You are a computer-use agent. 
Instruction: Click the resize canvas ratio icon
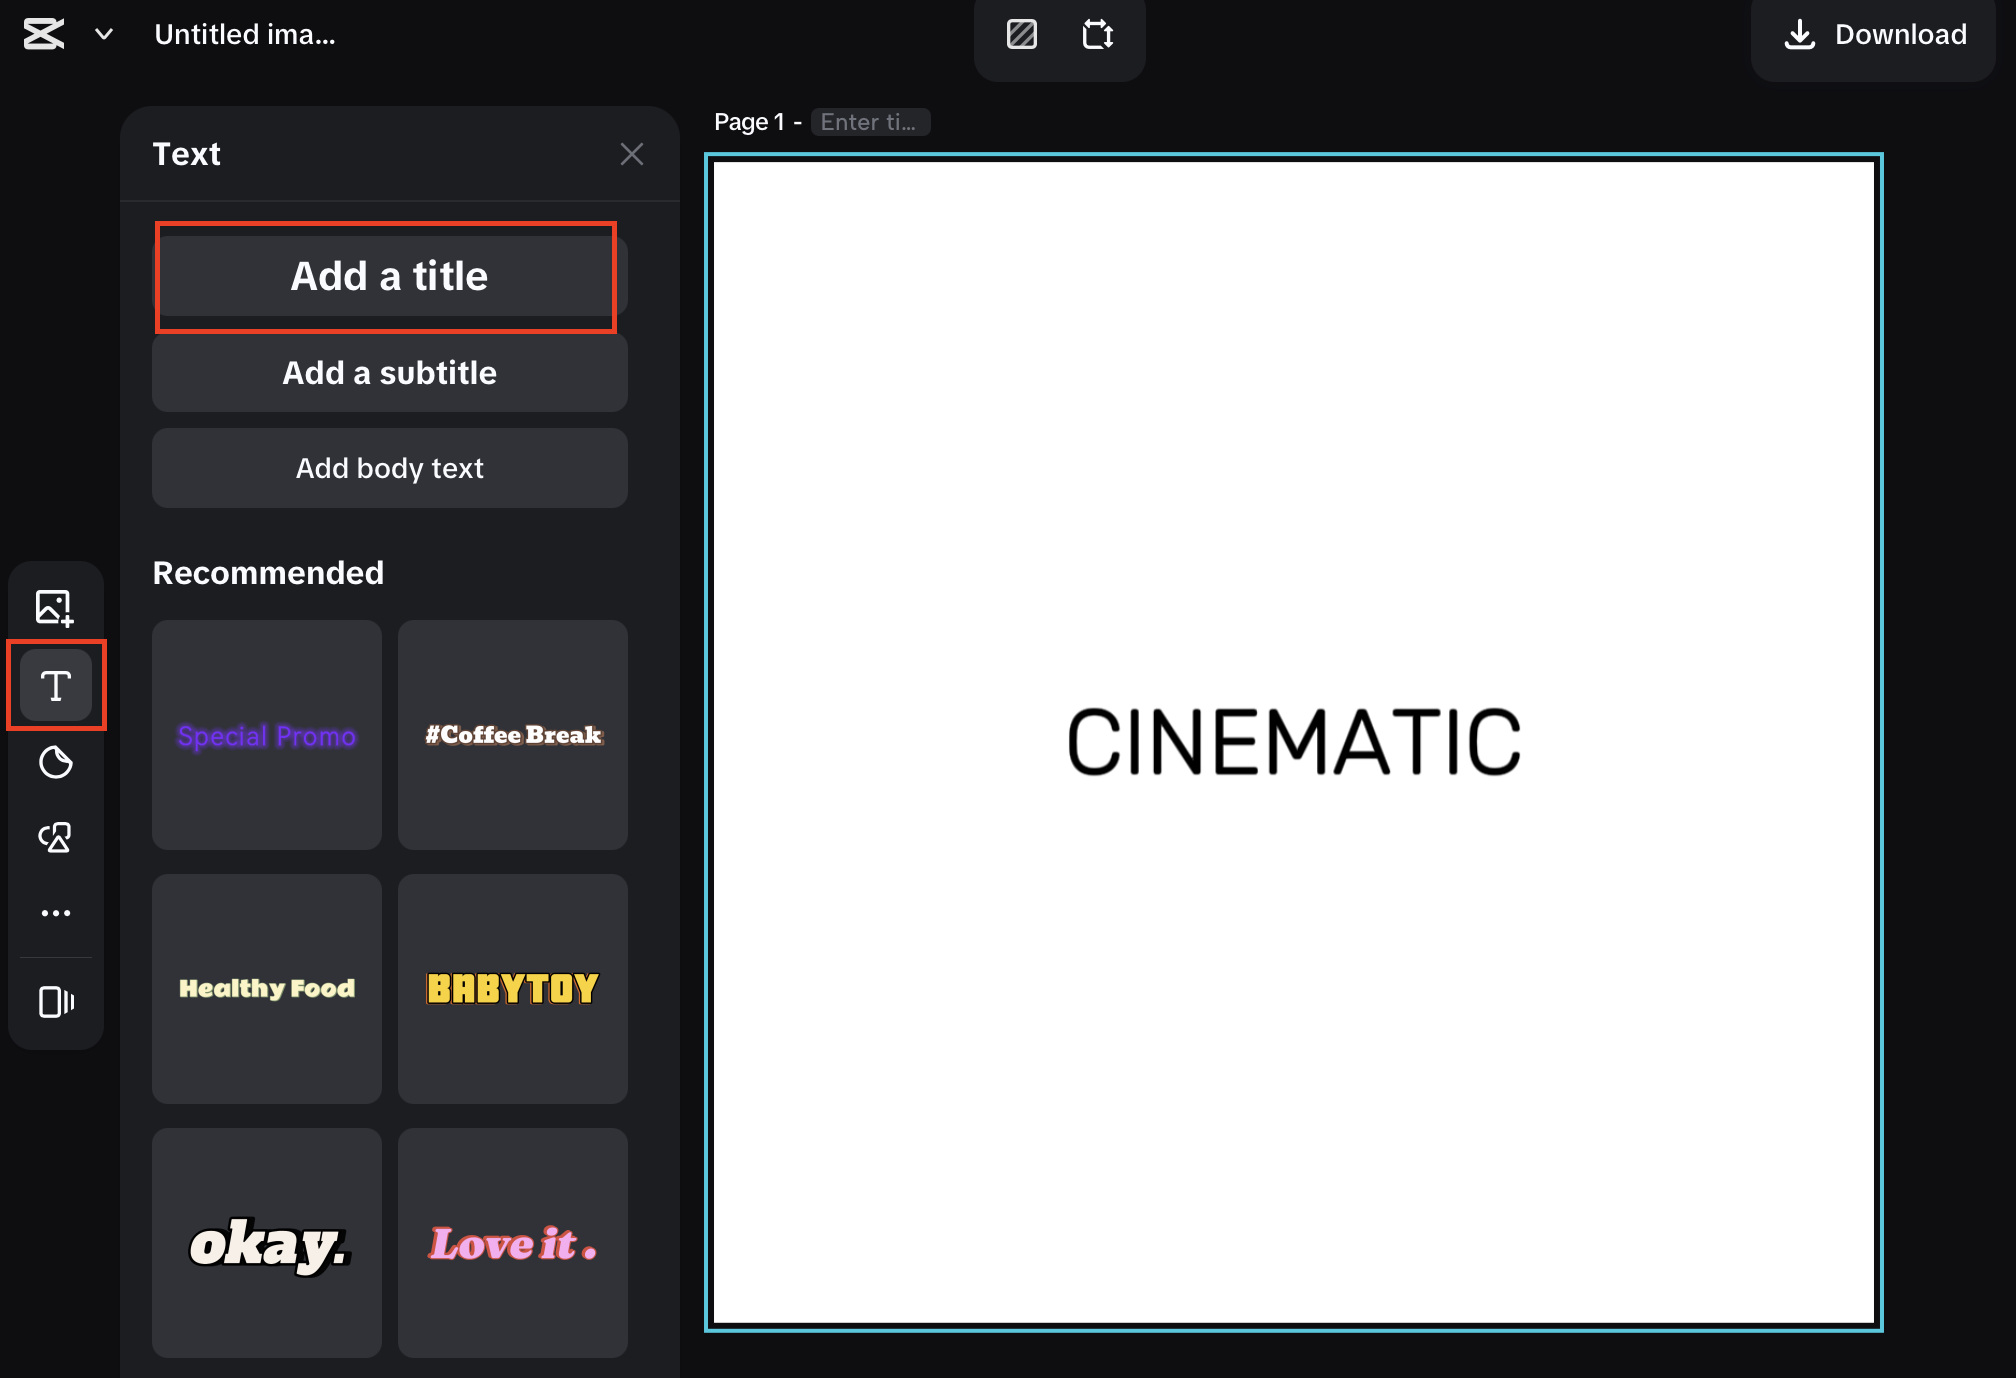coord(1098,34)
